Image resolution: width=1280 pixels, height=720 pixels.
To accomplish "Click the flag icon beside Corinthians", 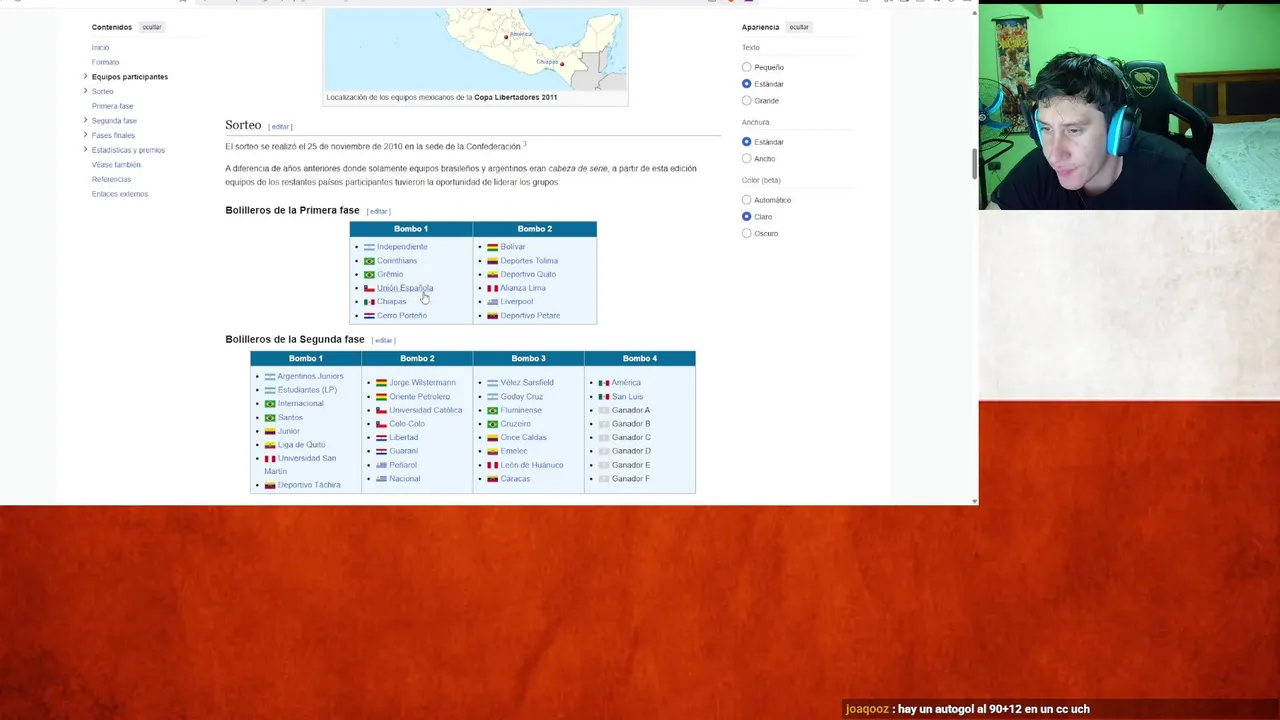I will pos(369,261).
